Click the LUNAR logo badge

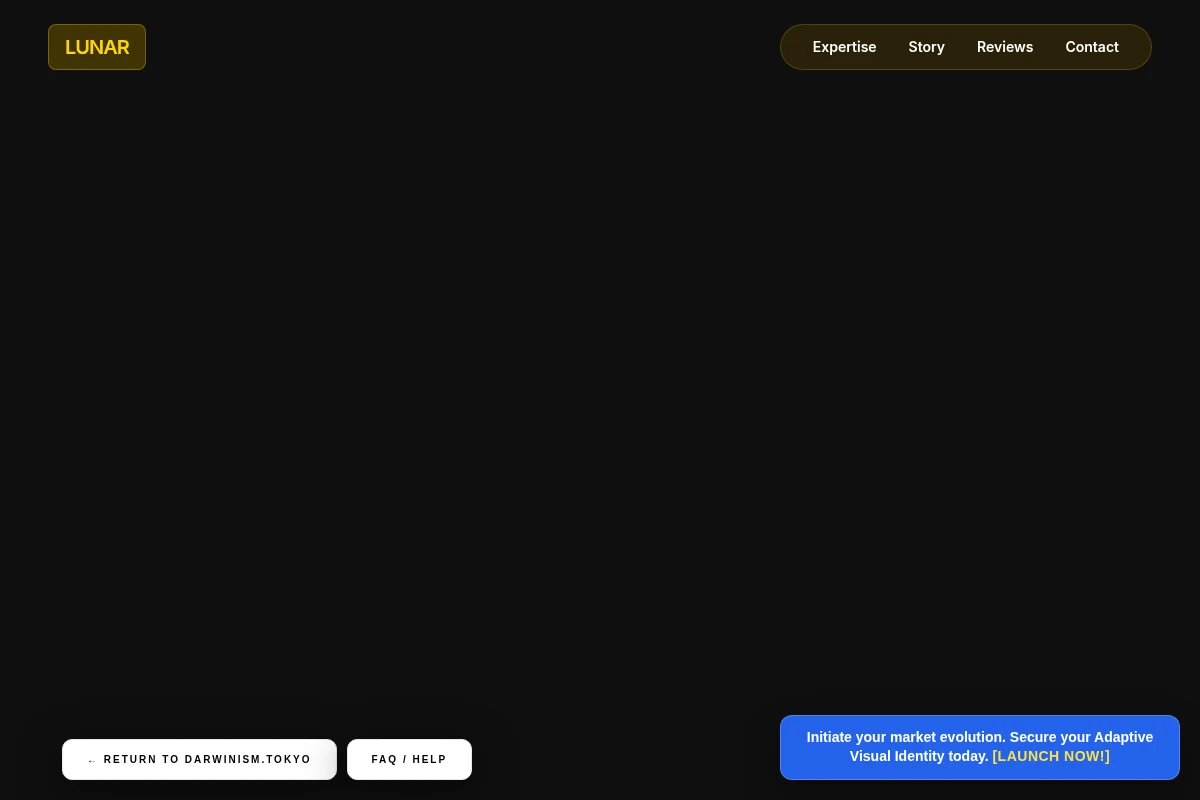(x=97, y=47)
